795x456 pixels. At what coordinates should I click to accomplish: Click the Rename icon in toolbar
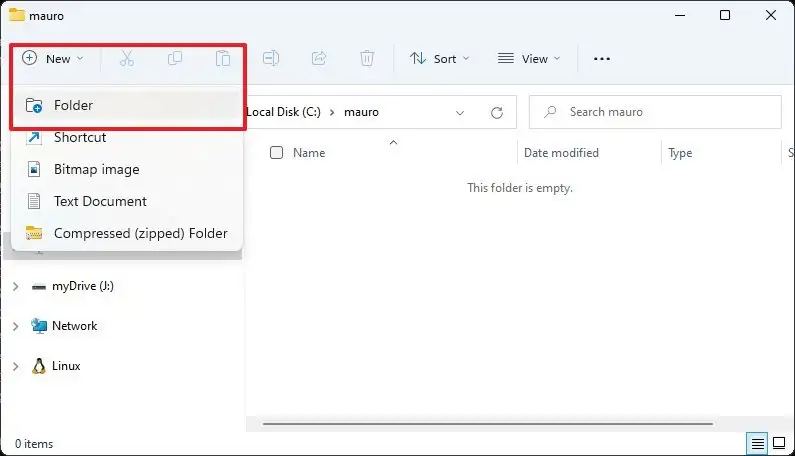pyautogui.click(x=271, y=59)
